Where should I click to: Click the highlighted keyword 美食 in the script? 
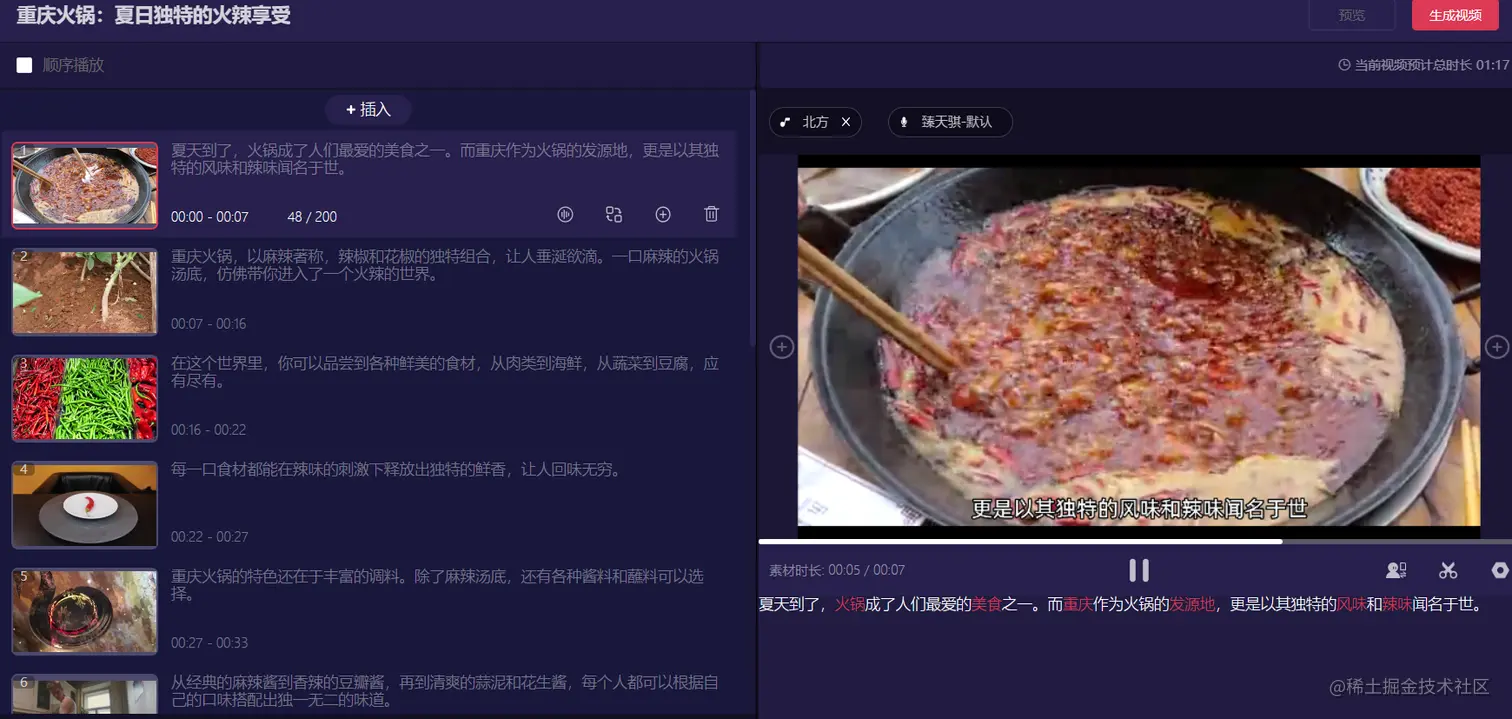click(987, 604)
